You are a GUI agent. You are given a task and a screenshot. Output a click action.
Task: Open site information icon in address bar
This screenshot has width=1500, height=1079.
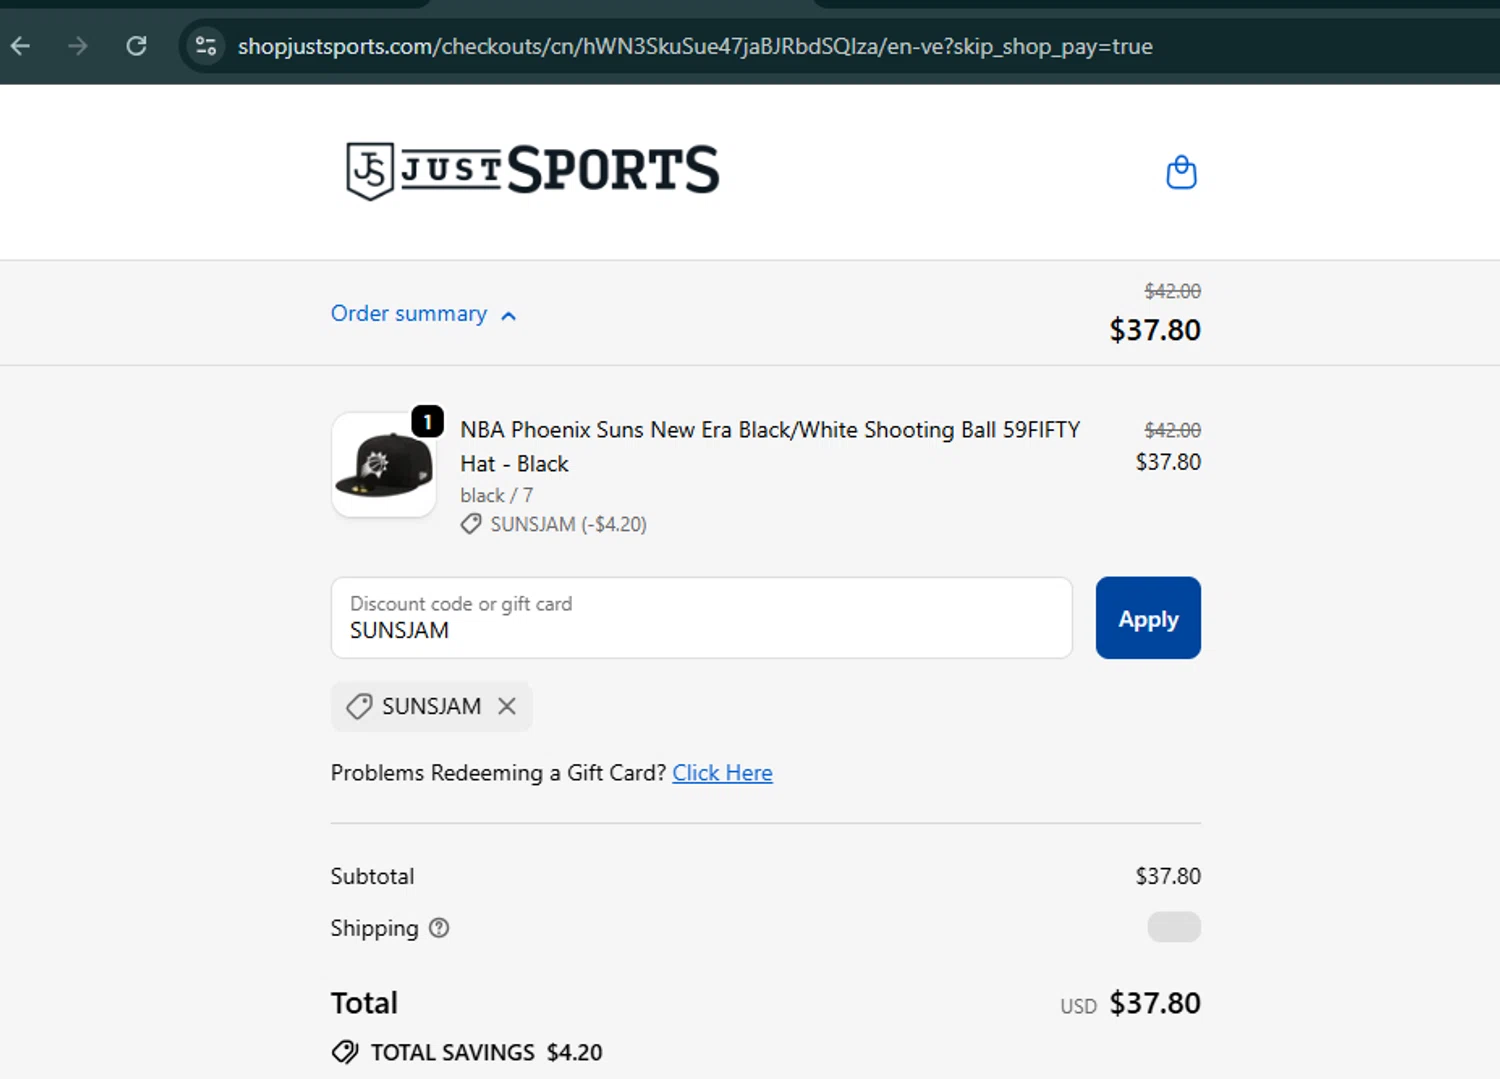pyautogui.click(x=206, y=46)
